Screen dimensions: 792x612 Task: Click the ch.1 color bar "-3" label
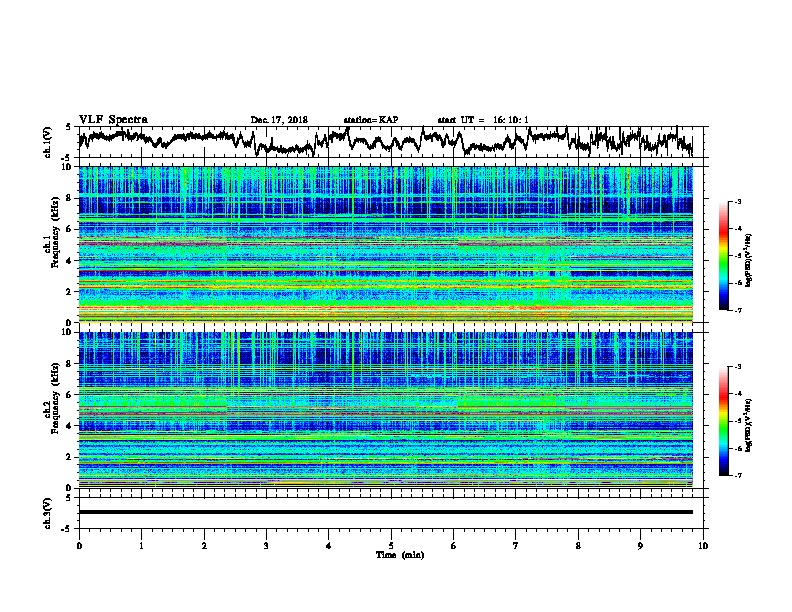[738, 201]
